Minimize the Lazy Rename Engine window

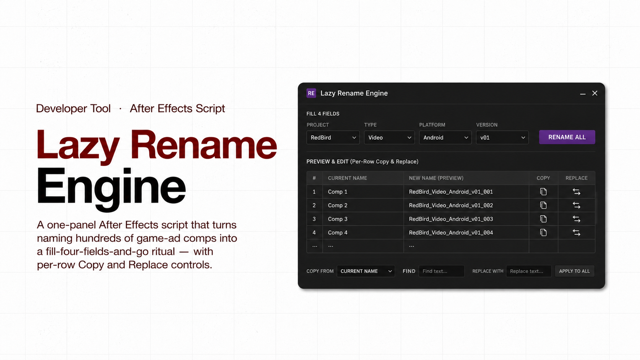[582, 93]
